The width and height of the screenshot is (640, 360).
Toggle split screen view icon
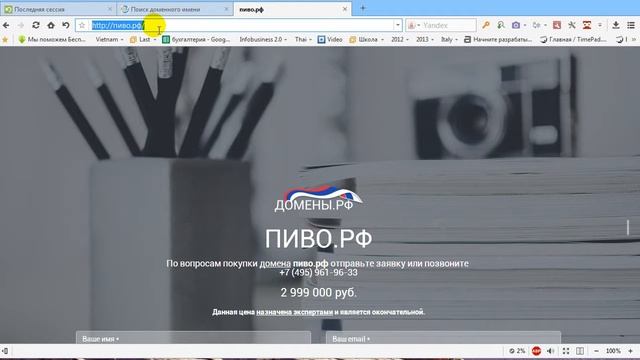pyautogui.click(x=580, y=351)
